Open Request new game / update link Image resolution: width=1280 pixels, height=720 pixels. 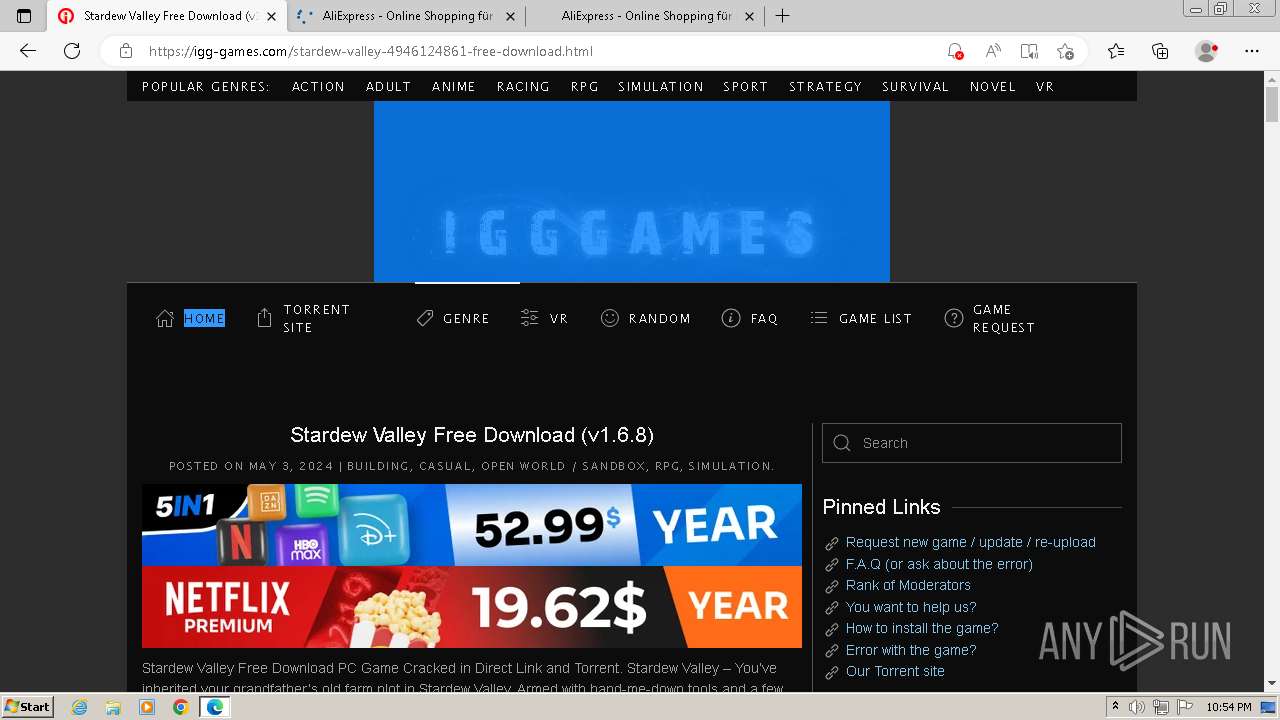tap(971, 542)
